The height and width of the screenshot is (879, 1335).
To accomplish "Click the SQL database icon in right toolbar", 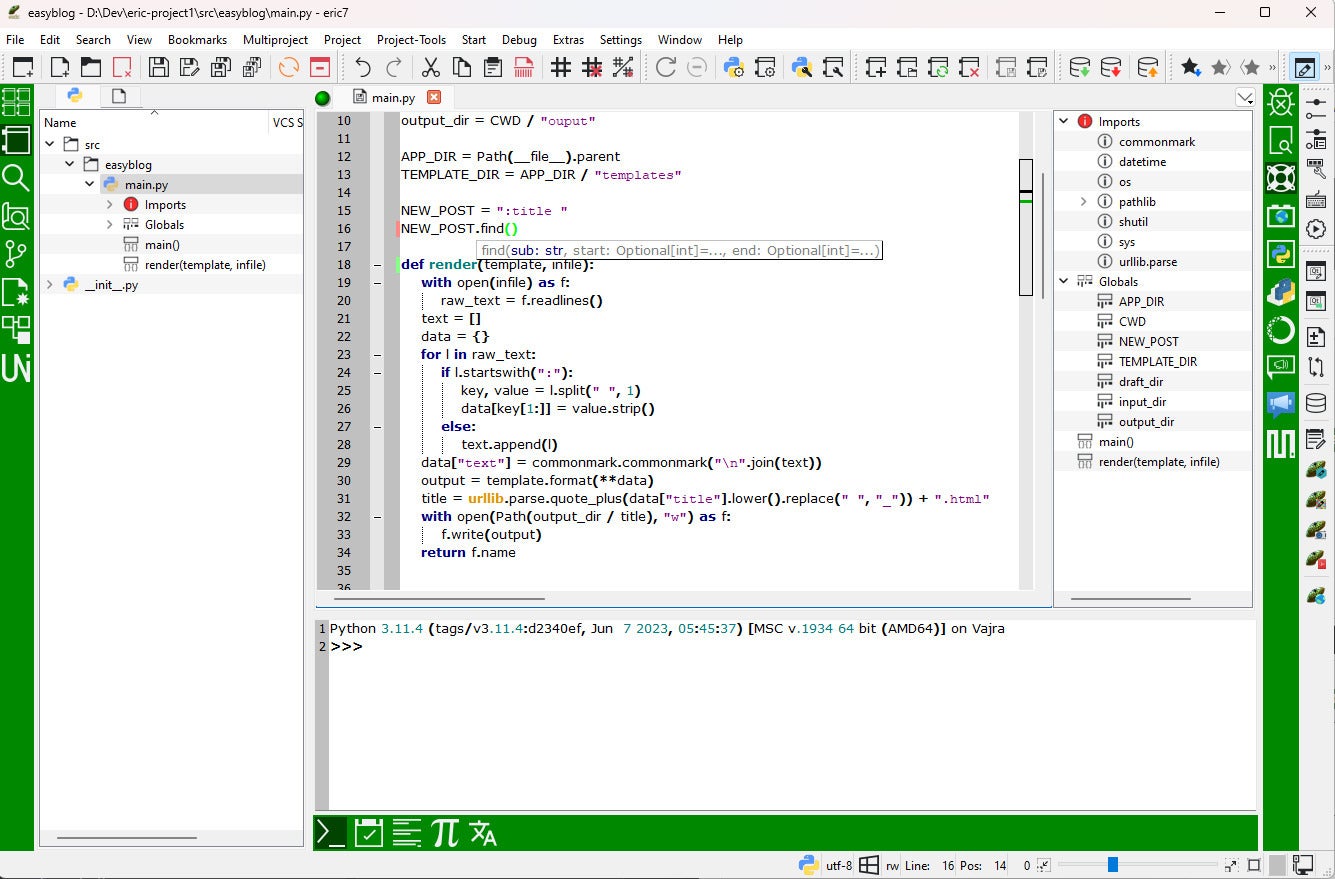I will point(1316,403).
